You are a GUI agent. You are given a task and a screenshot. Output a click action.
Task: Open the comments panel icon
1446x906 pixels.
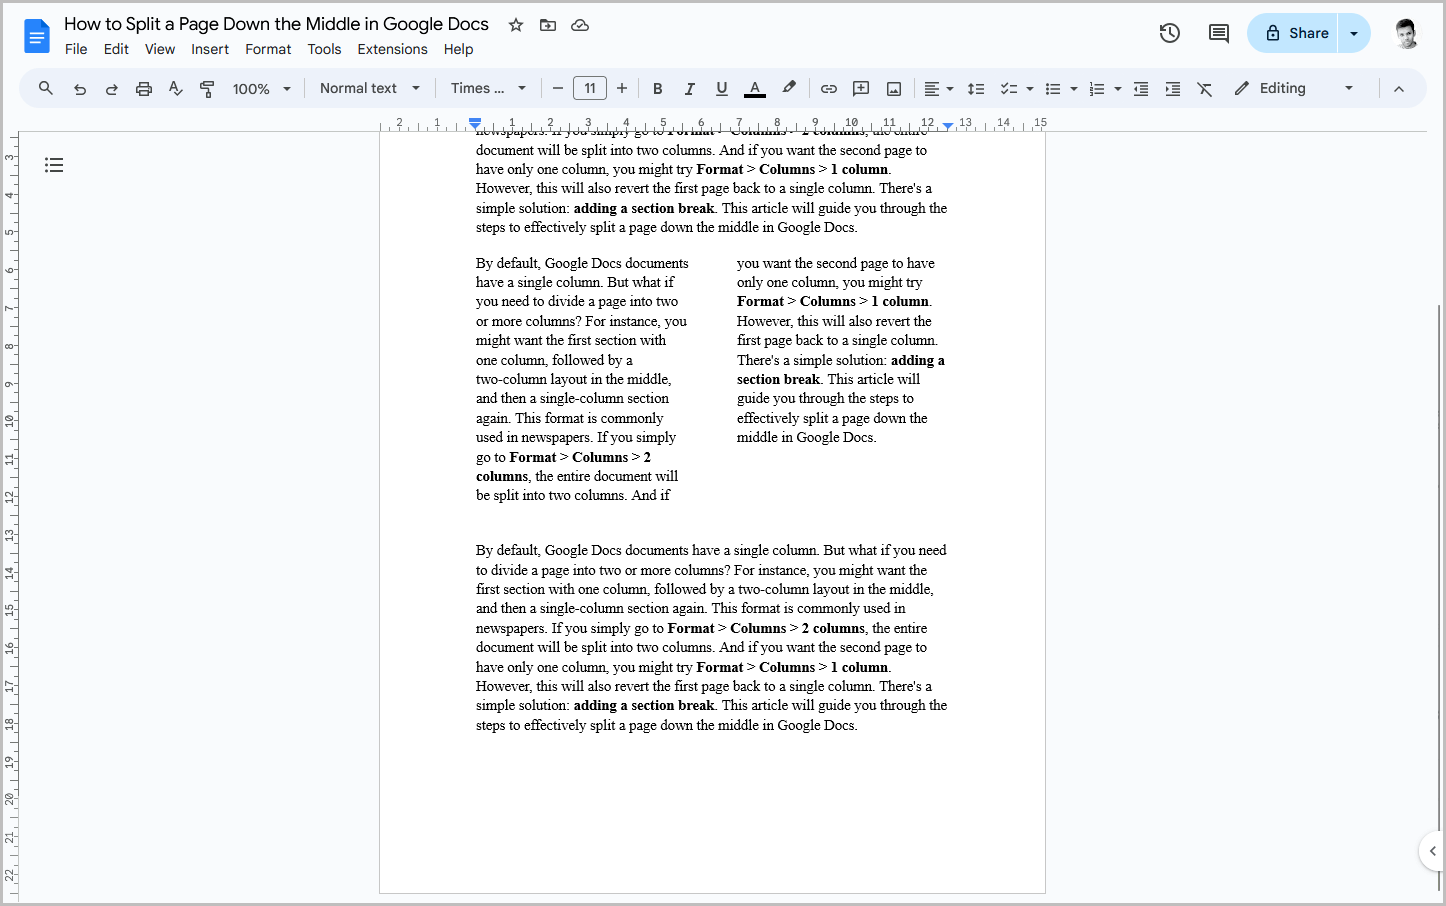pyautogui.click(x=1219, y=33)
